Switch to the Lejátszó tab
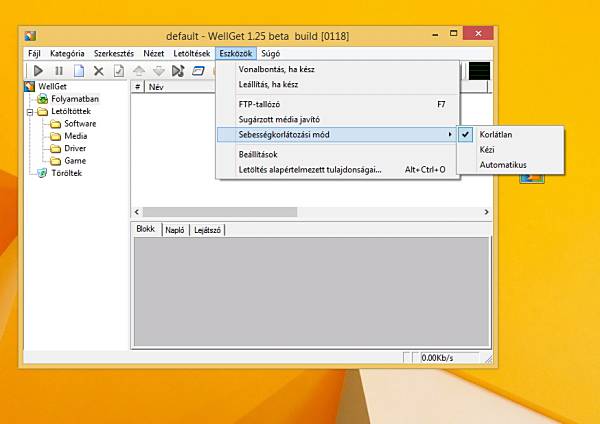Viewport: 600px width, 424px height. point(207,230)
